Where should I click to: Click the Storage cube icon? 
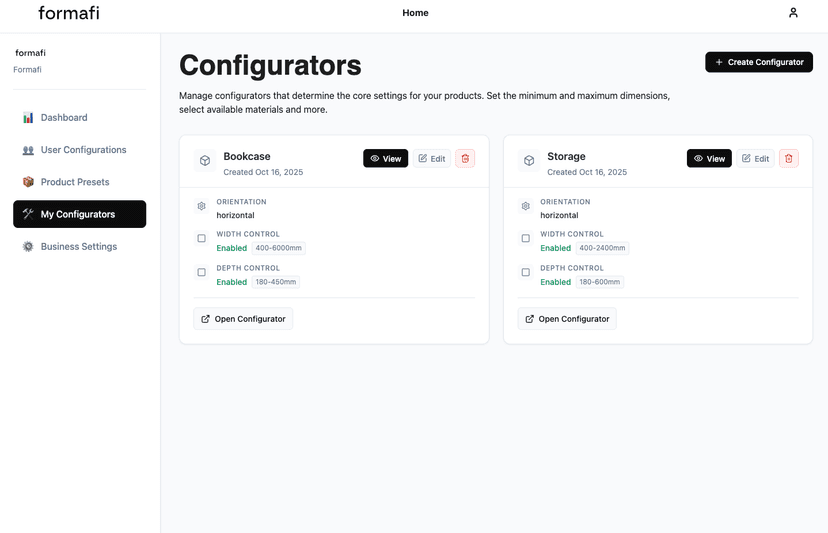[528, 161]
